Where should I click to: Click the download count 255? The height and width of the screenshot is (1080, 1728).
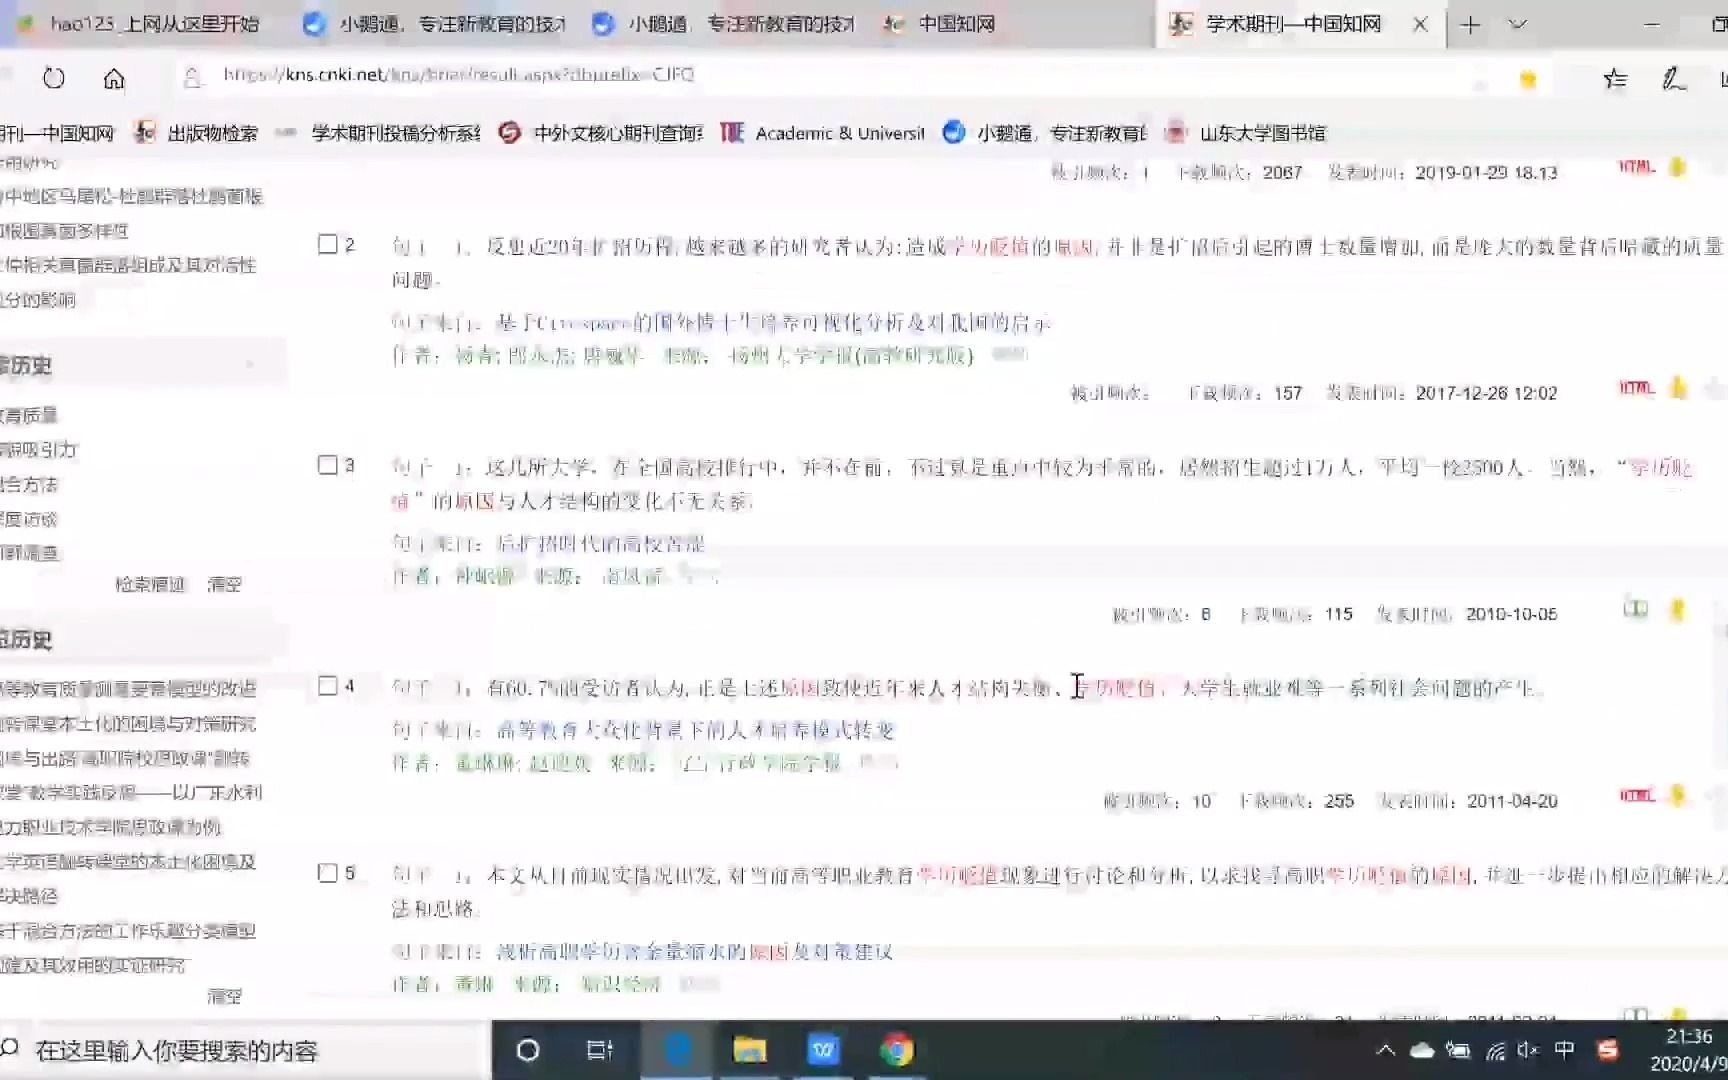click(1339, 801)
